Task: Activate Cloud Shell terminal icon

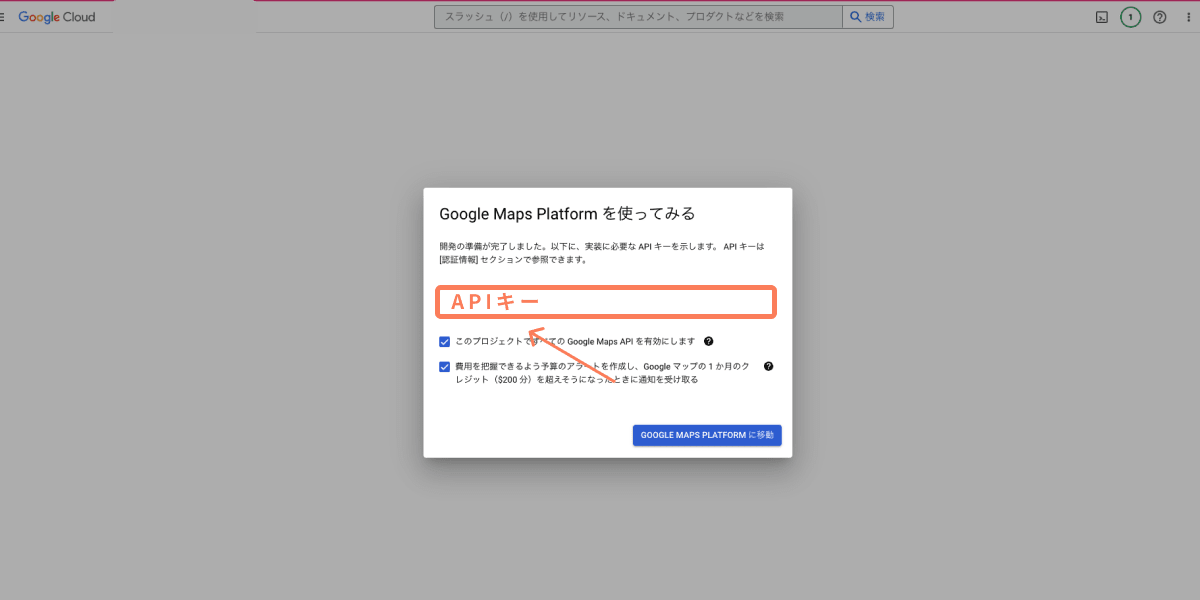Action: (x=1102, y=17)
